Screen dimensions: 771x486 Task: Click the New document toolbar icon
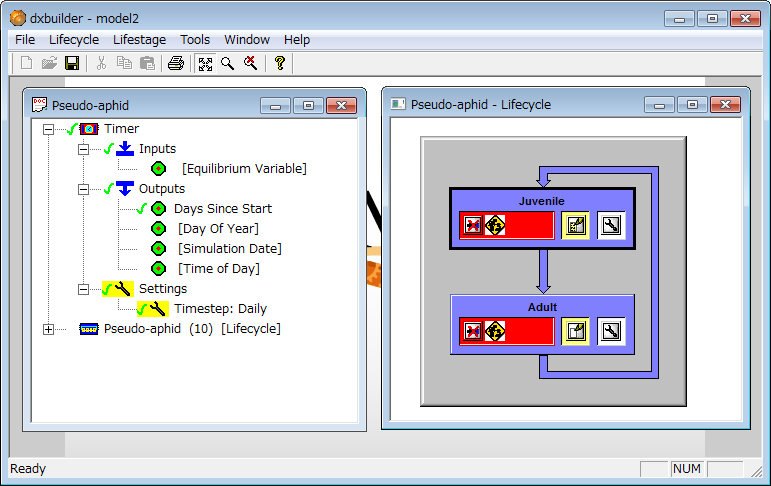click(26, 63)
